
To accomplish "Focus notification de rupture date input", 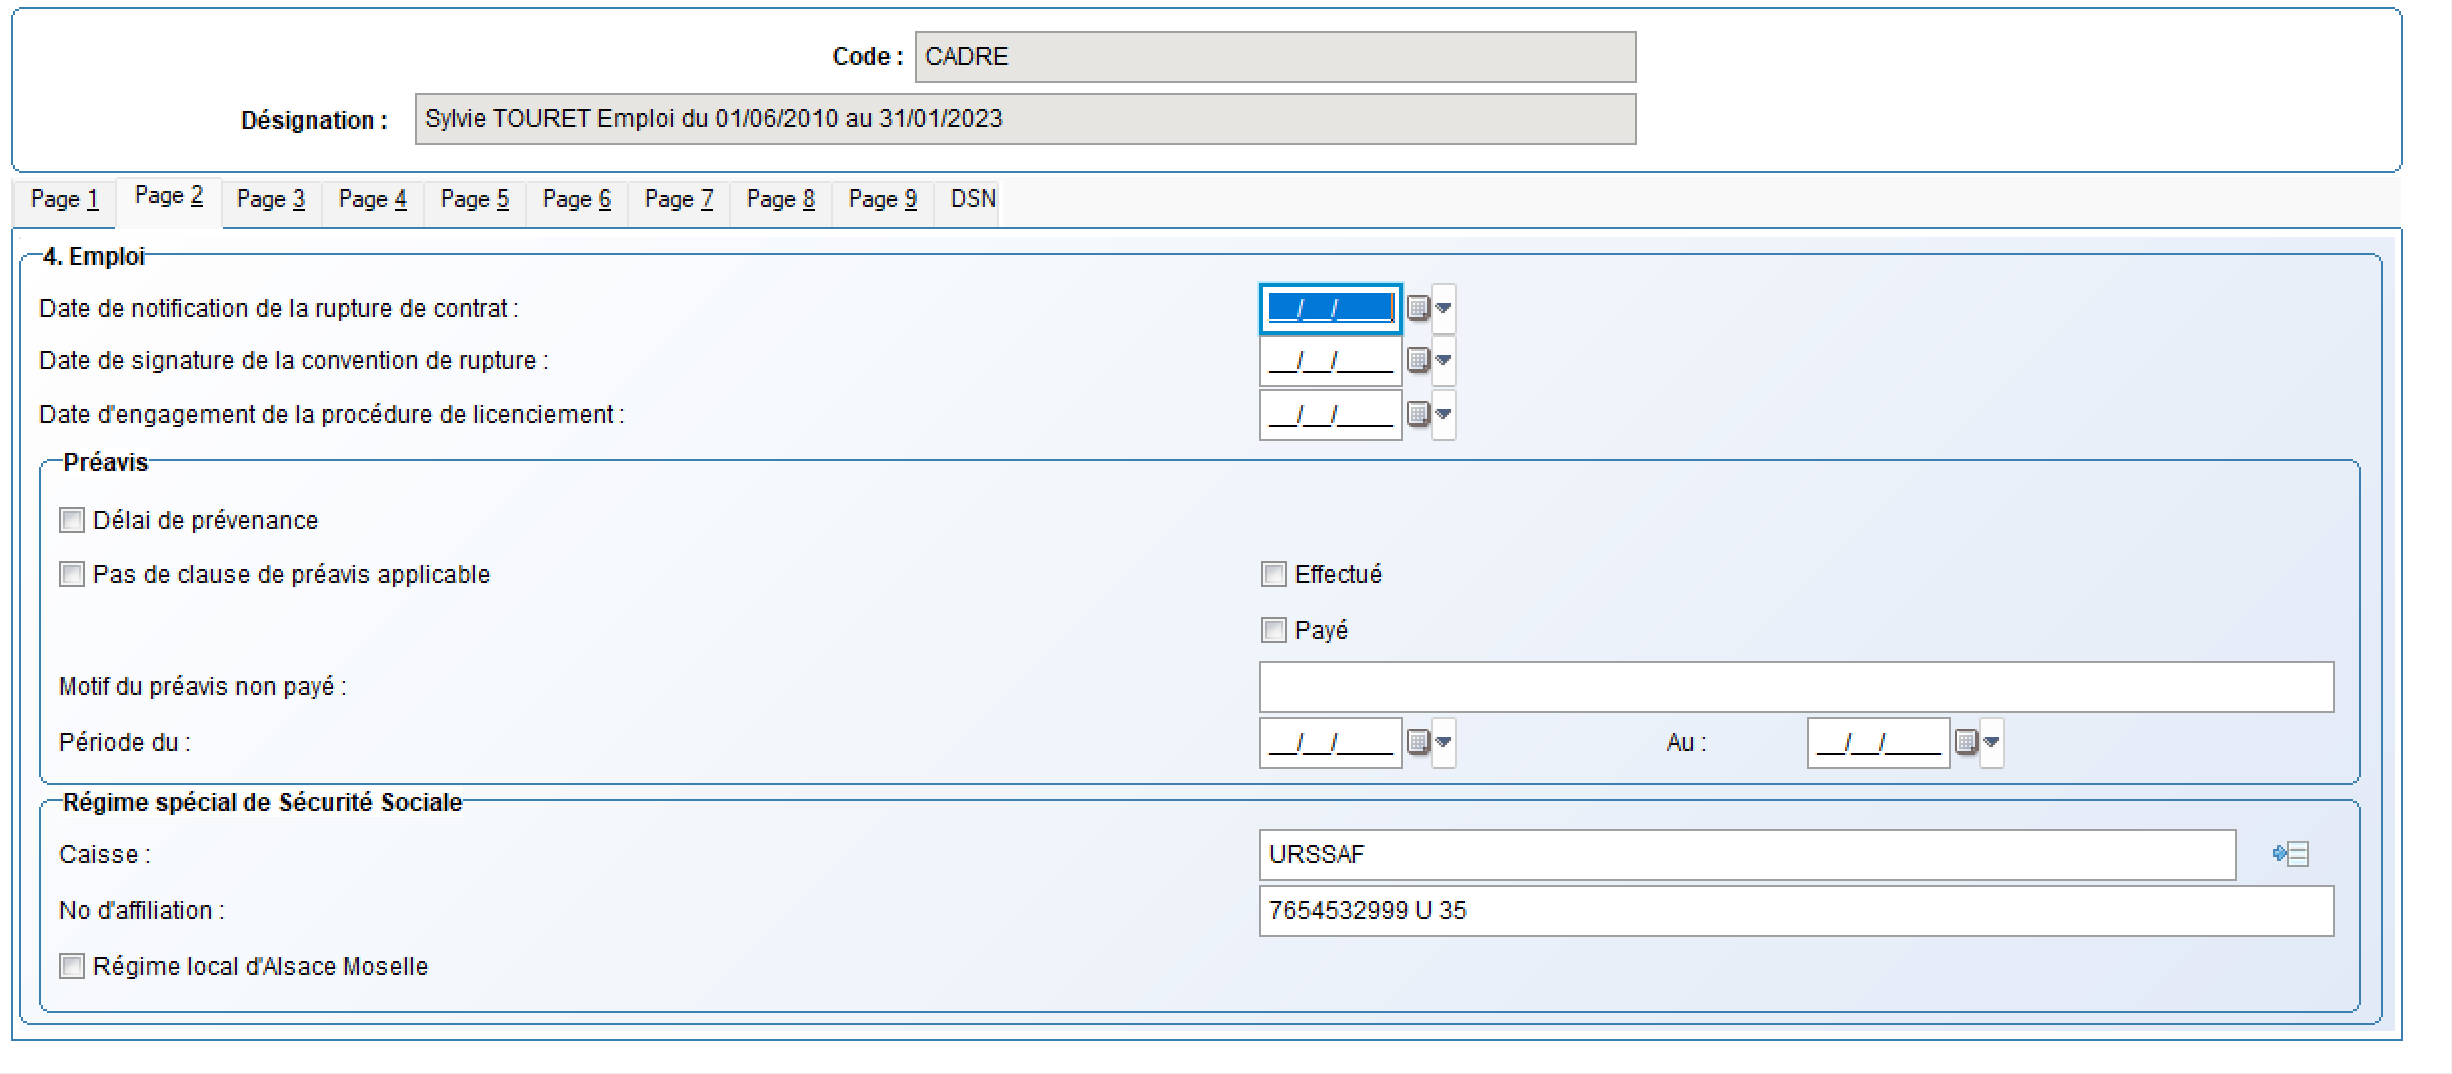I will pyautogui.click(x=1330, y=308).
